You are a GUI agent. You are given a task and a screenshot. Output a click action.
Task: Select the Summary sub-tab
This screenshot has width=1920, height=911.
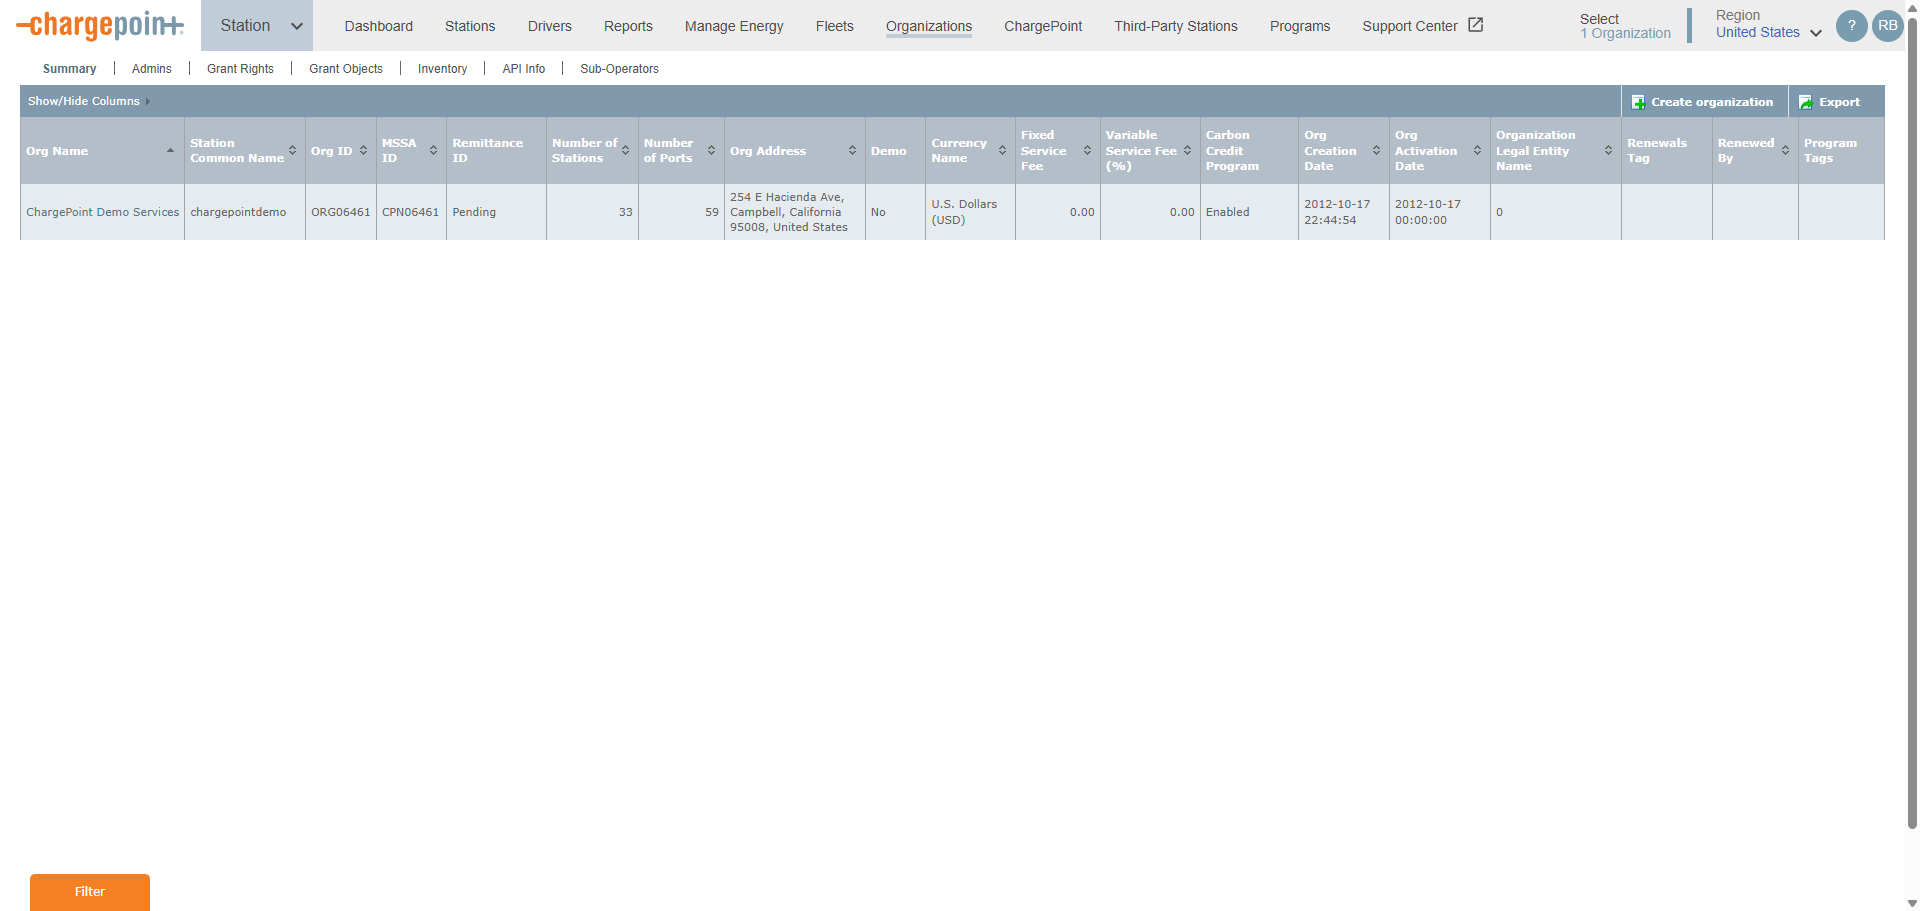[x=70, y=69]
